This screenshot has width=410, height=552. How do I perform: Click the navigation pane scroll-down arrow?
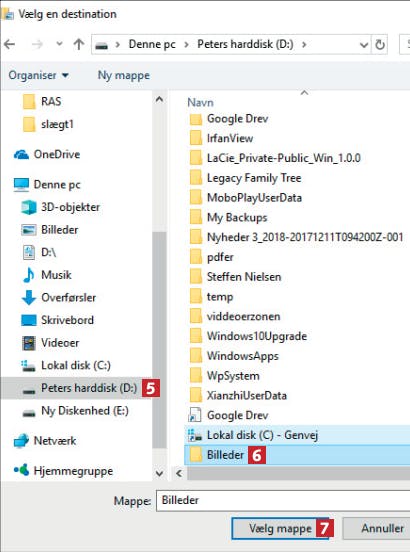click(159, 473)
